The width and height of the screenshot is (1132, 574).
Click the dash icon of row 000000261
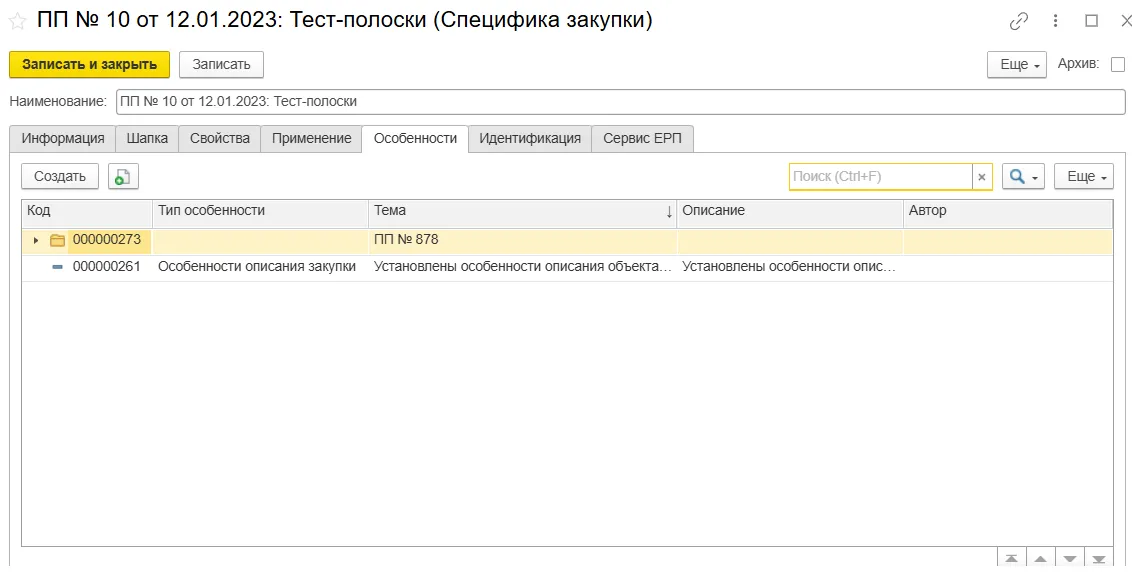coord(58,266)
